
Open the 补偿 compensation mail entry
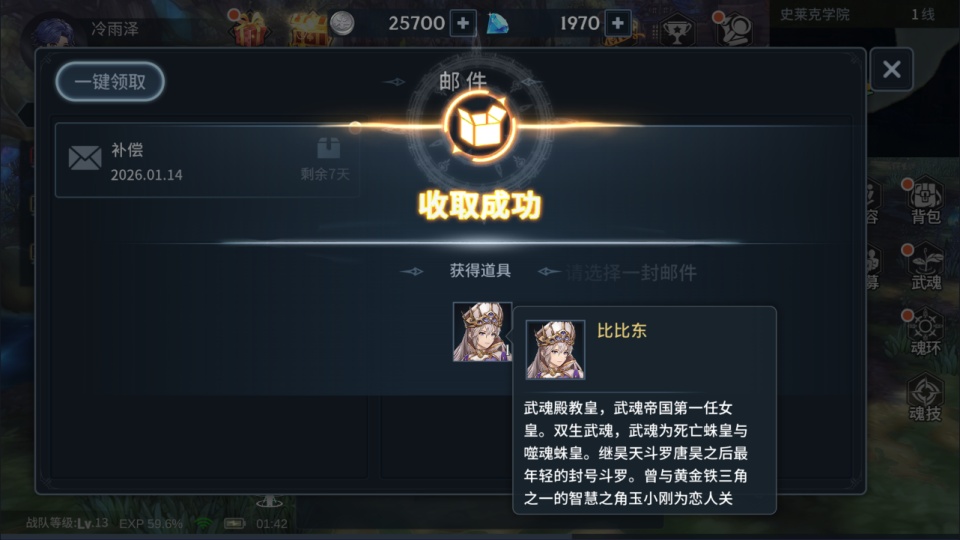(x=207, y=160)
